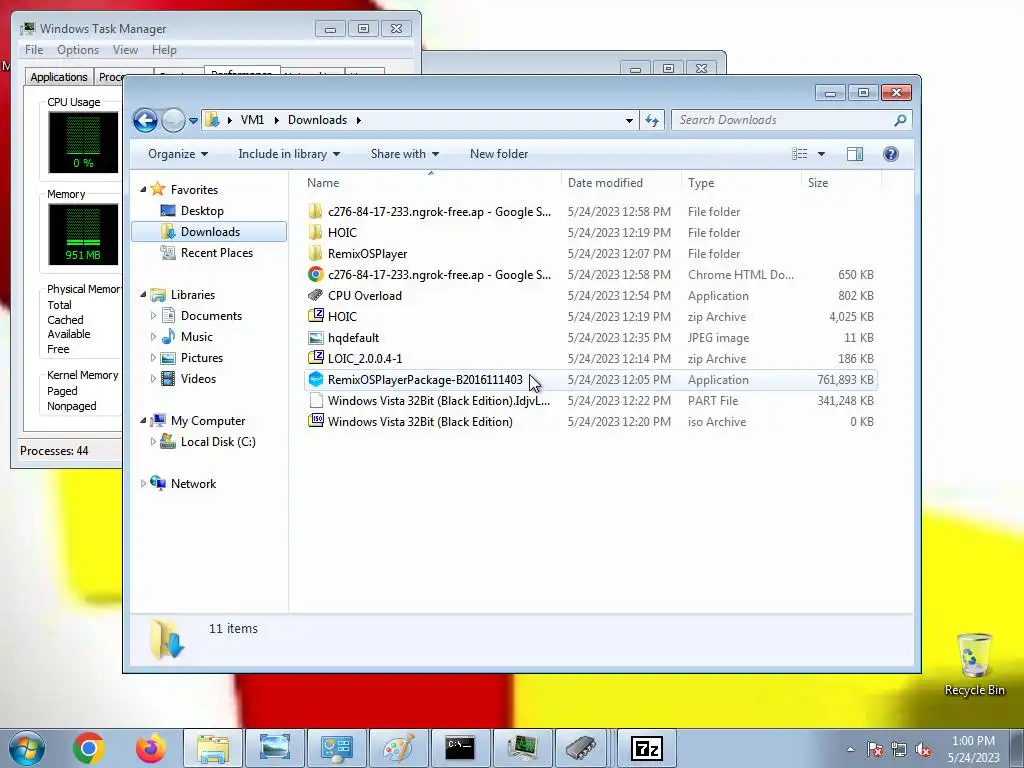Click the Change your view icon

click(x=799, y=154)
